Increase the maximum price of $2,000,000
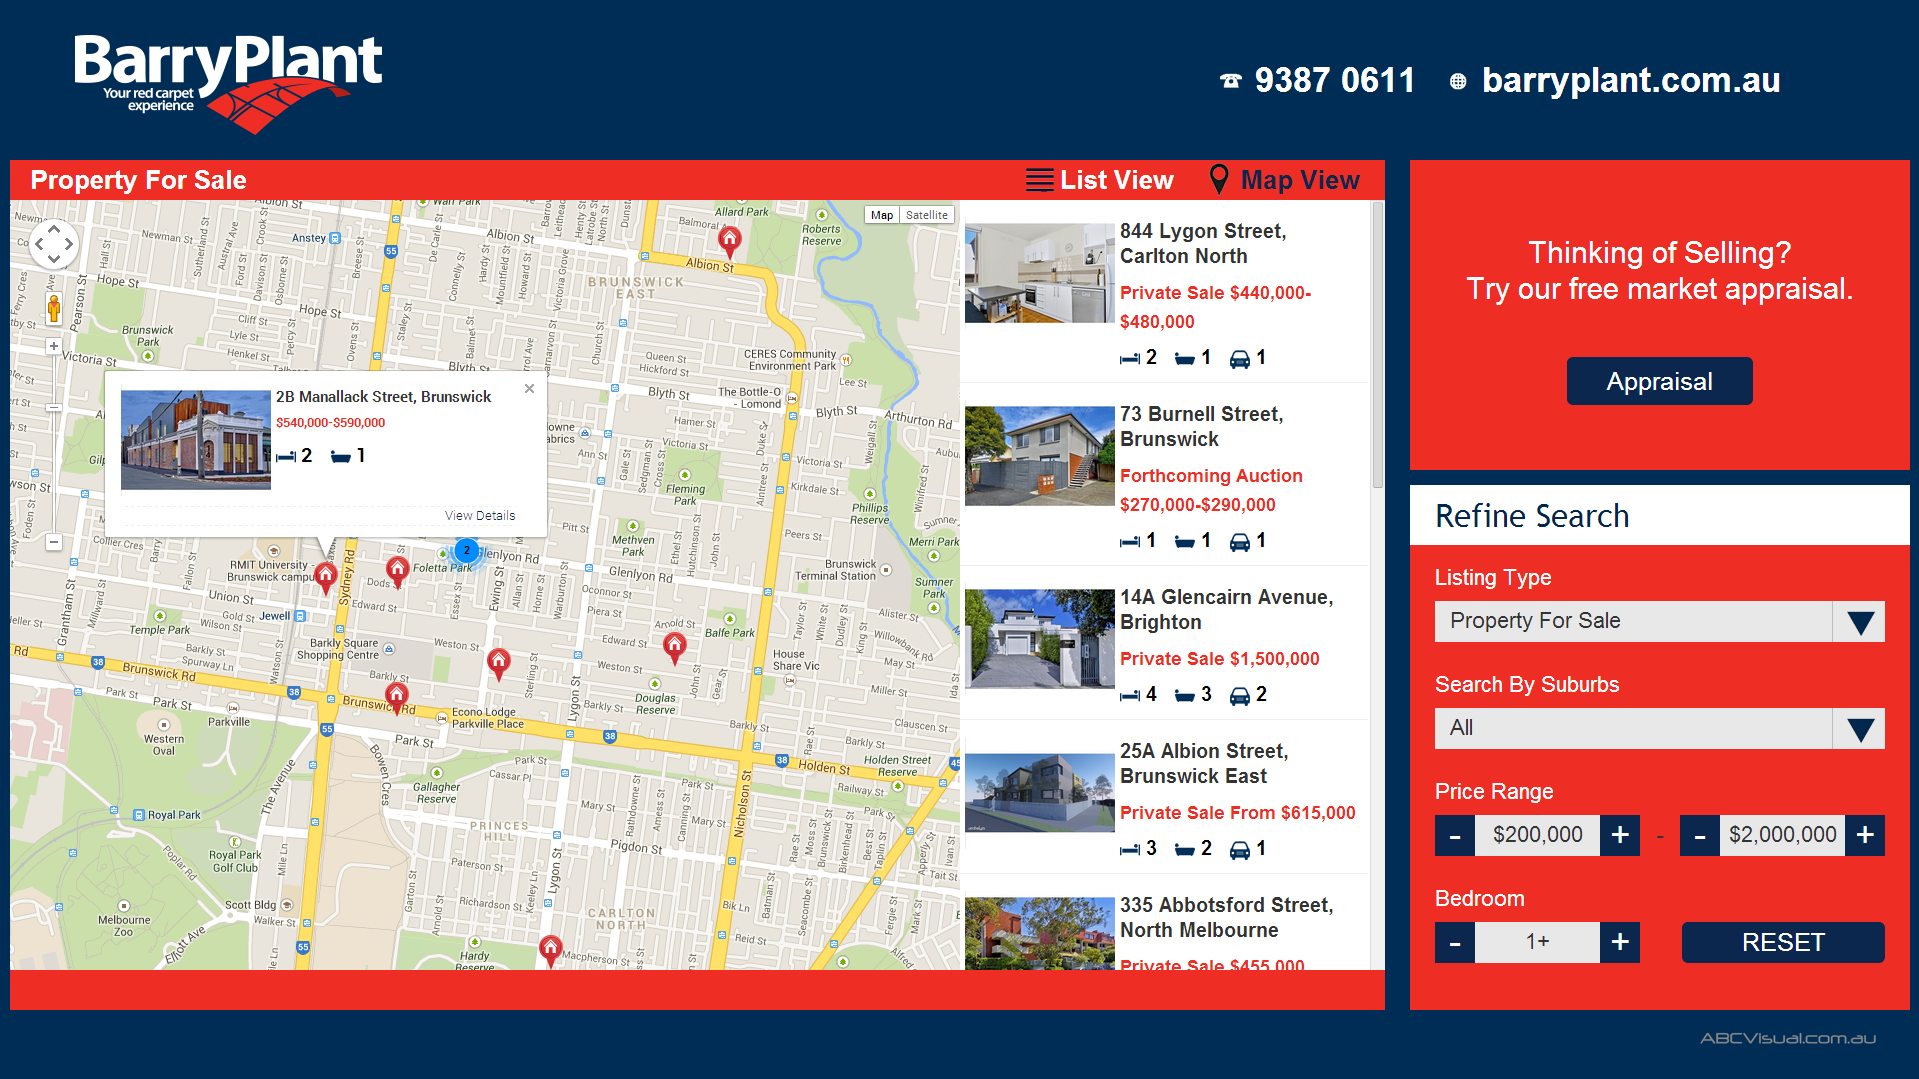Viewport: 1919px width, 1079px height. pyautogui.click(x=1865, y=835)
